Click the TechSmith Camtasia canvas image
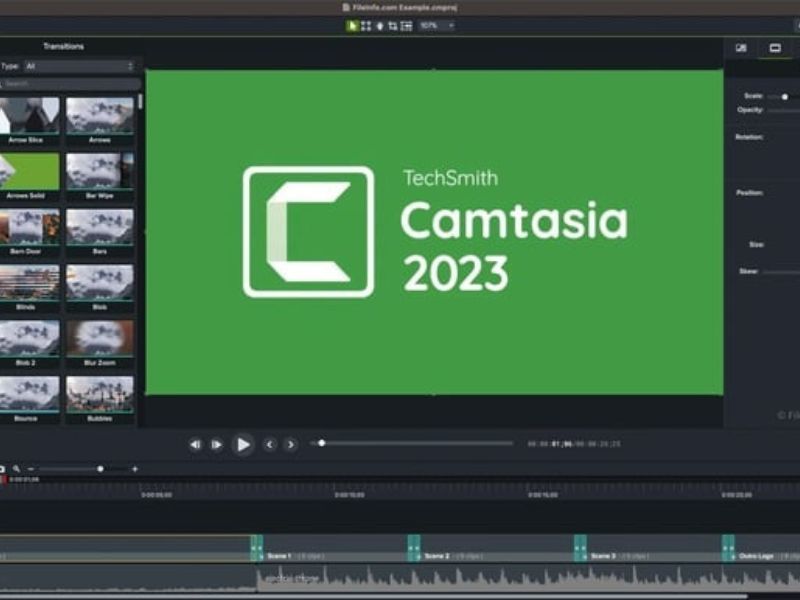Viewport: 800px width, 600px height. point(434,232)
